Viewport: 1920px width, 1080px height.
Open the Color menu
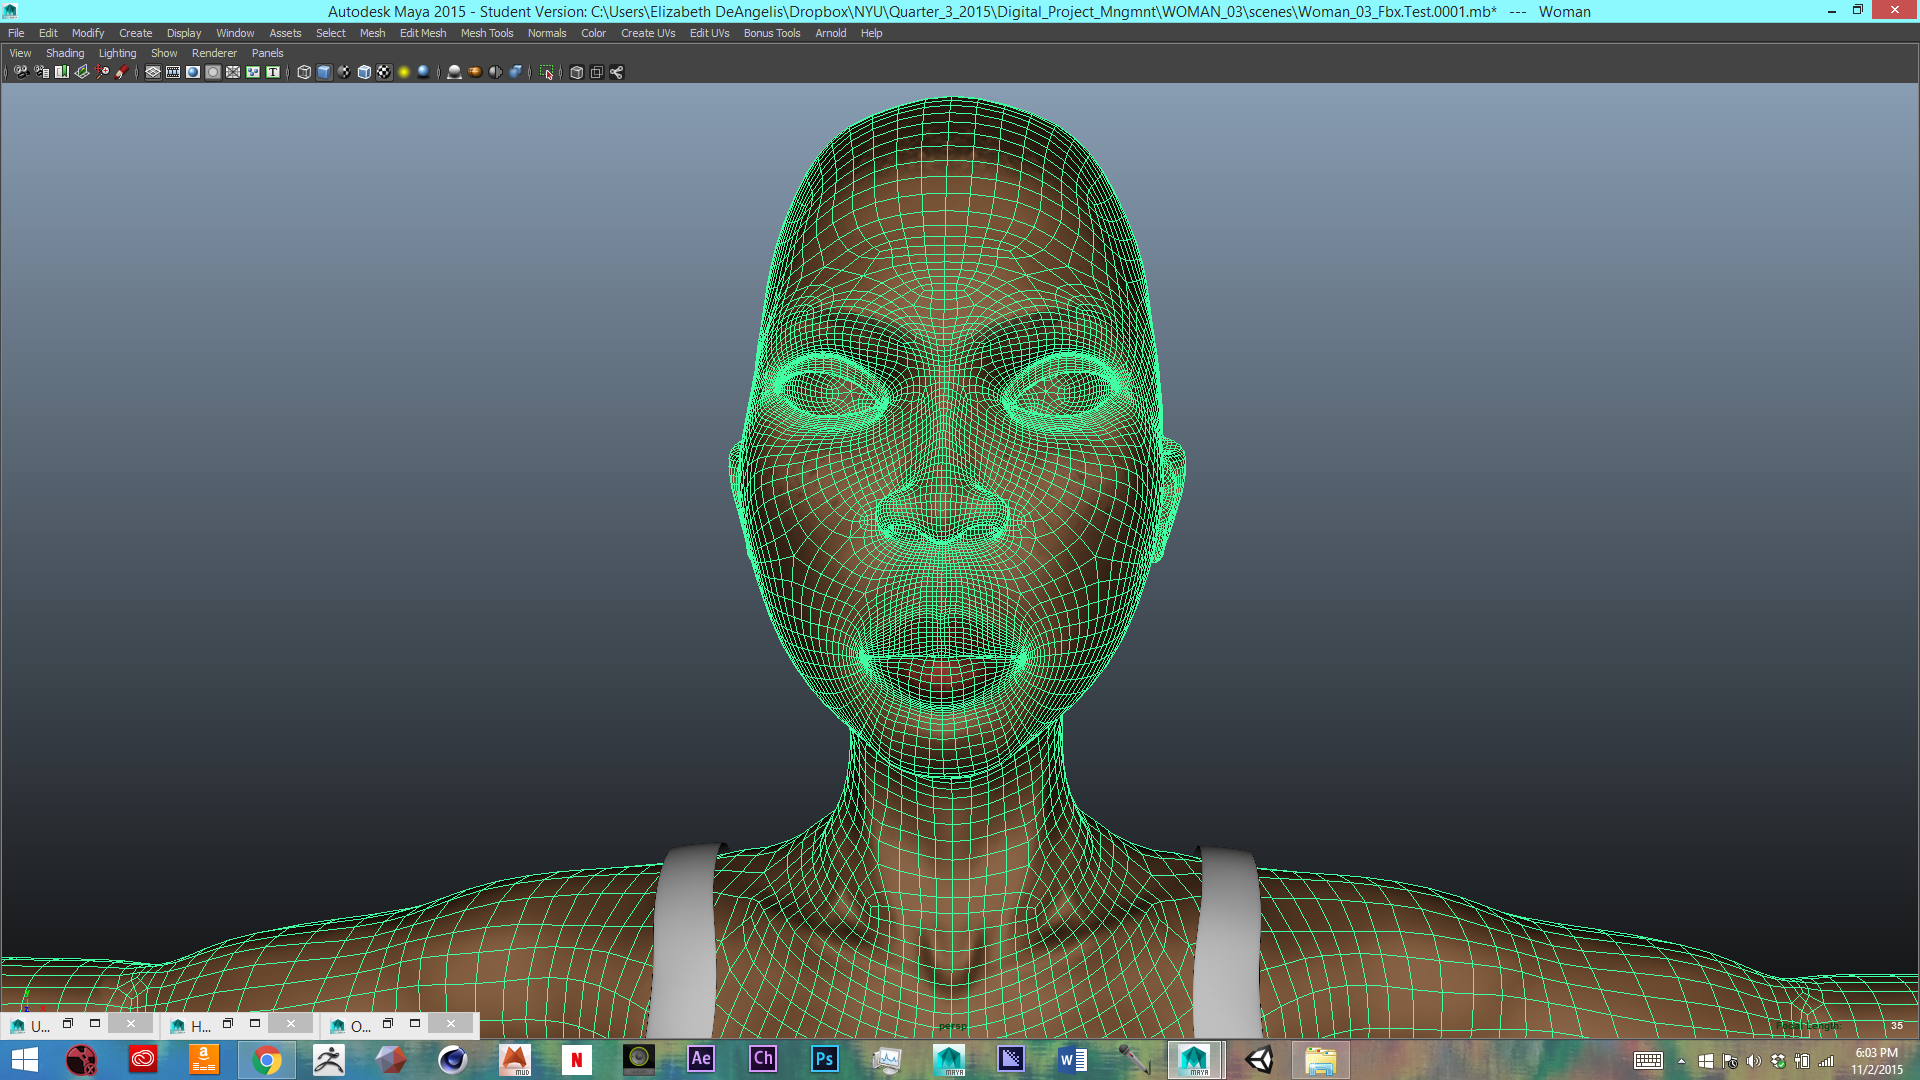click(593, 33)
